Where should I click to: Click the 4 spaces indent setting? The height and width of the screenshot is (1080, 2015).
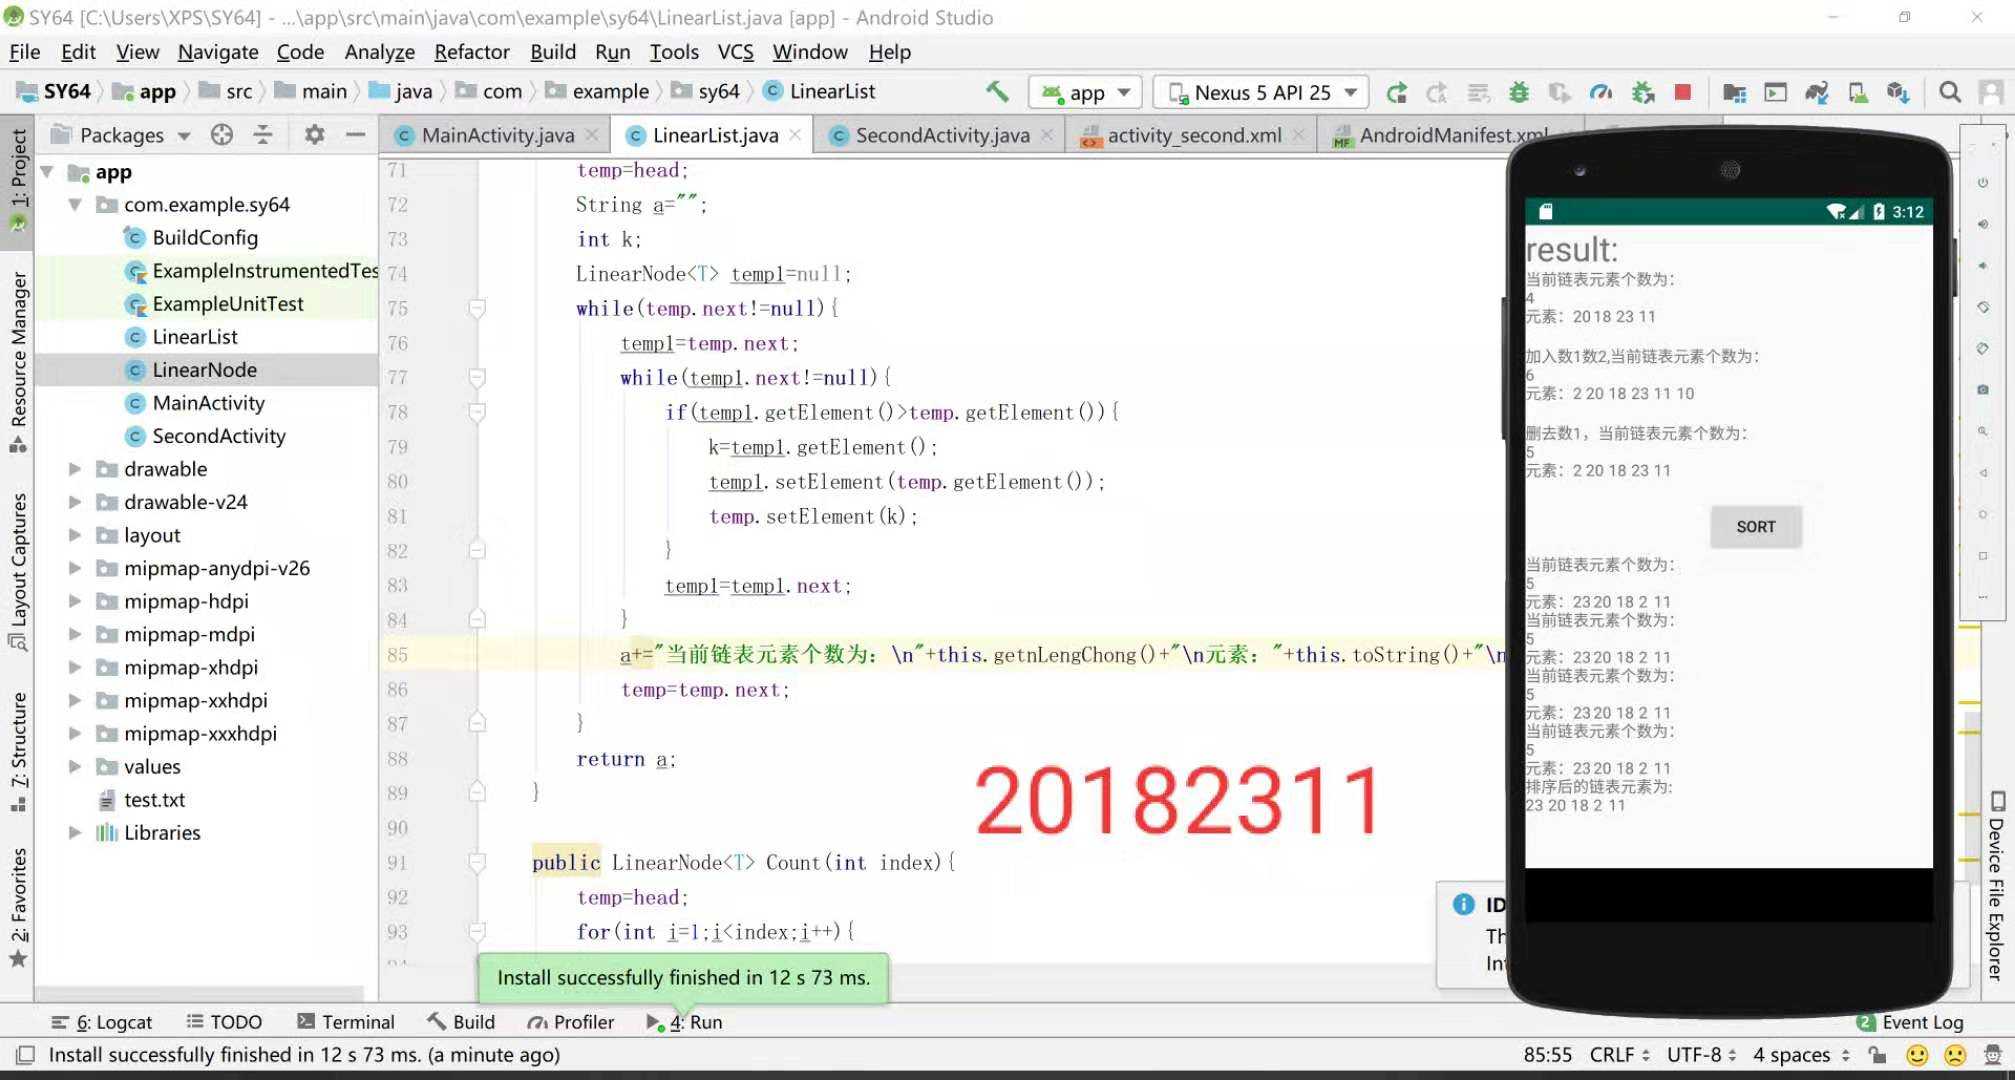pyautogui.click(x=1802, y=1055)
